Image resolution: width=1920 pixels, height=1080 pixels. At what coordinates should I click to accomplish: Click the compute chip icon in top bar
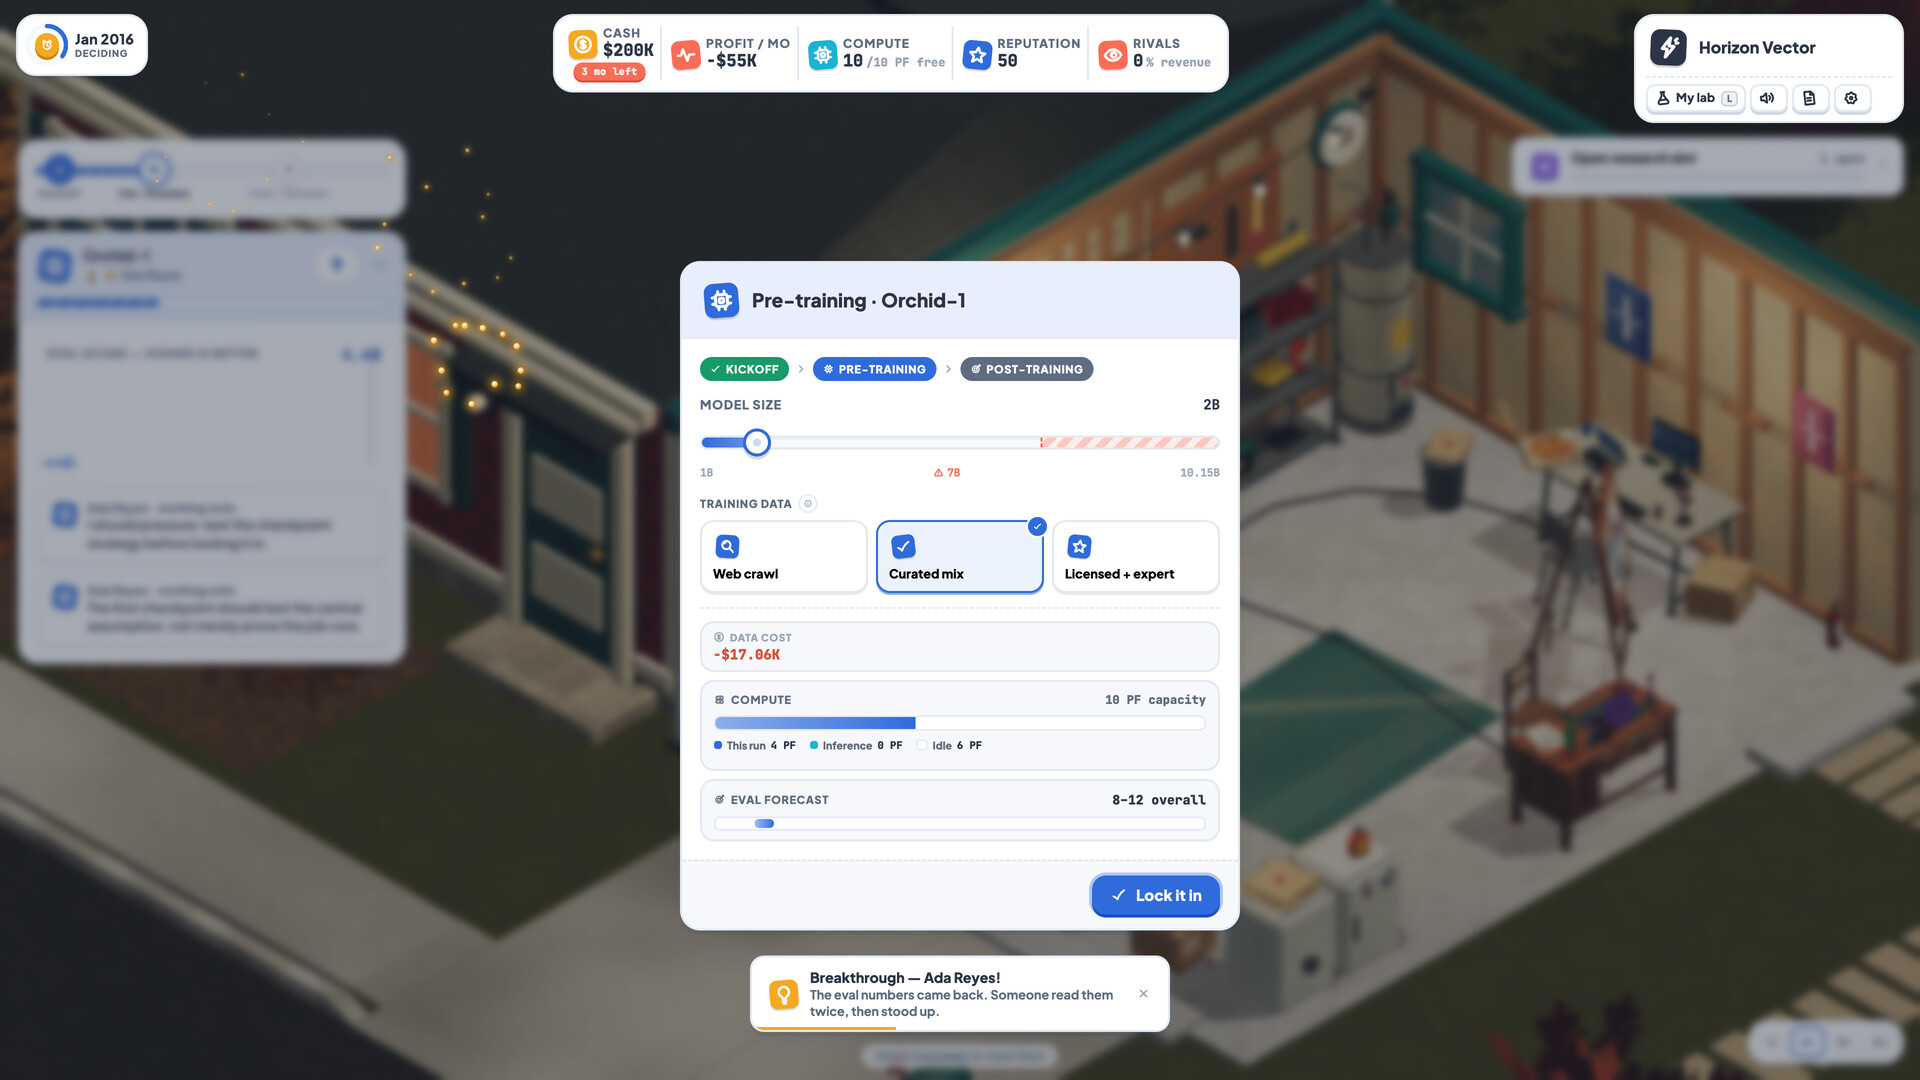822,55
